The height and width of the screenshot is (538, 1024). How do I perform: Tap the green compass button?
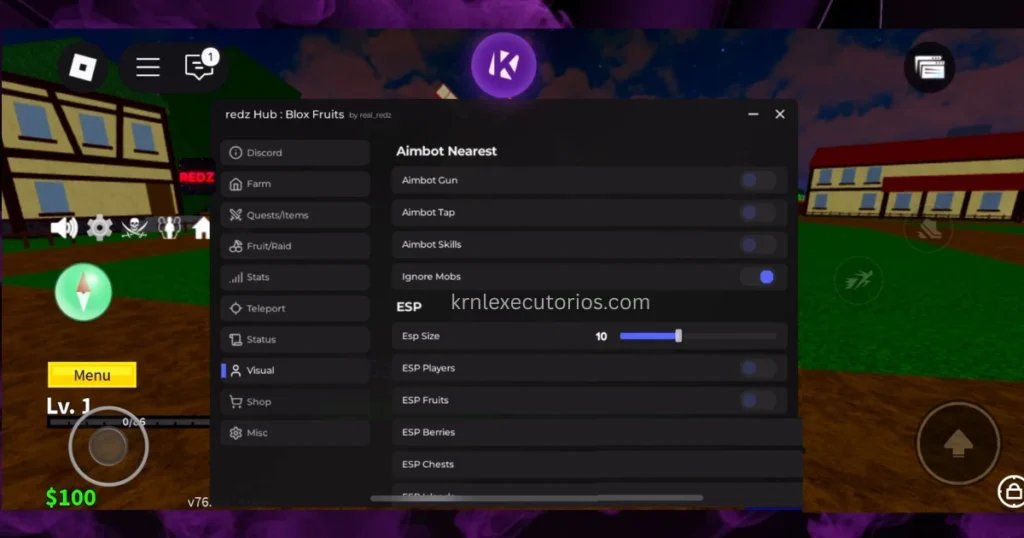[x=83, y=292]
